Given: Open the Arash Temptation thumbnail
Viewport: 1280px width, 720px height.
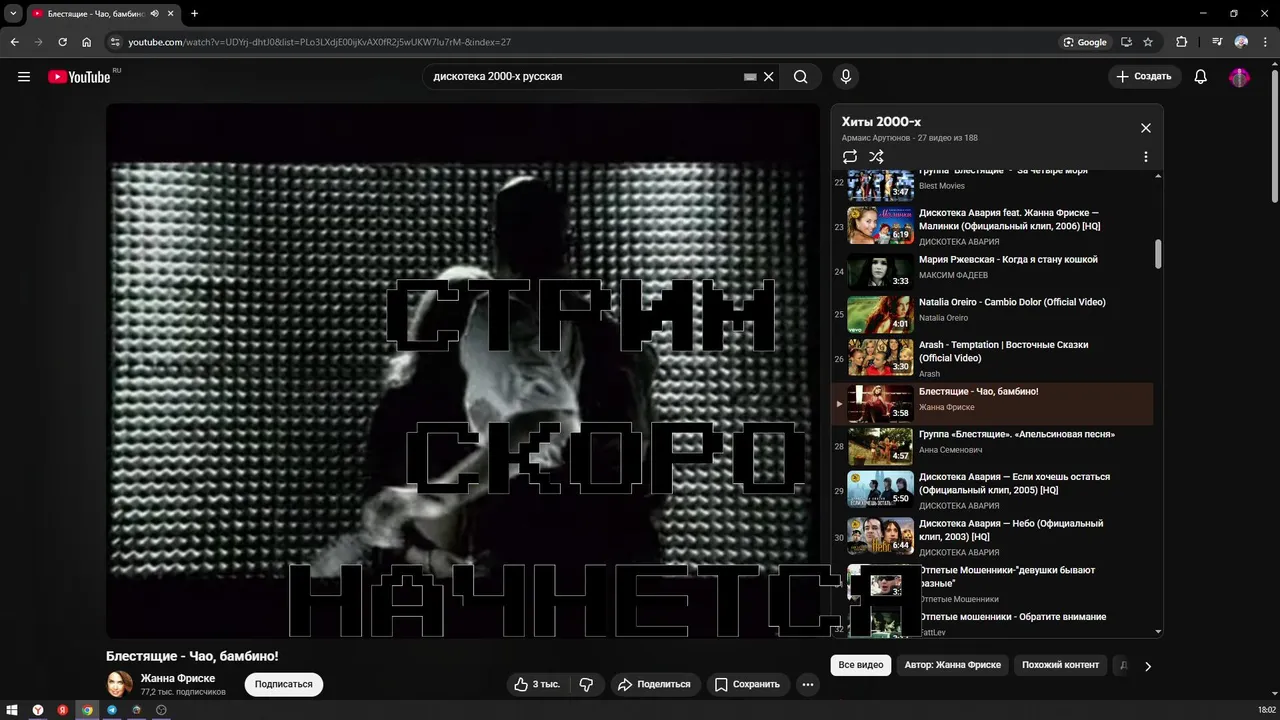Looking at the screenshot, I should tap(880, 358).
